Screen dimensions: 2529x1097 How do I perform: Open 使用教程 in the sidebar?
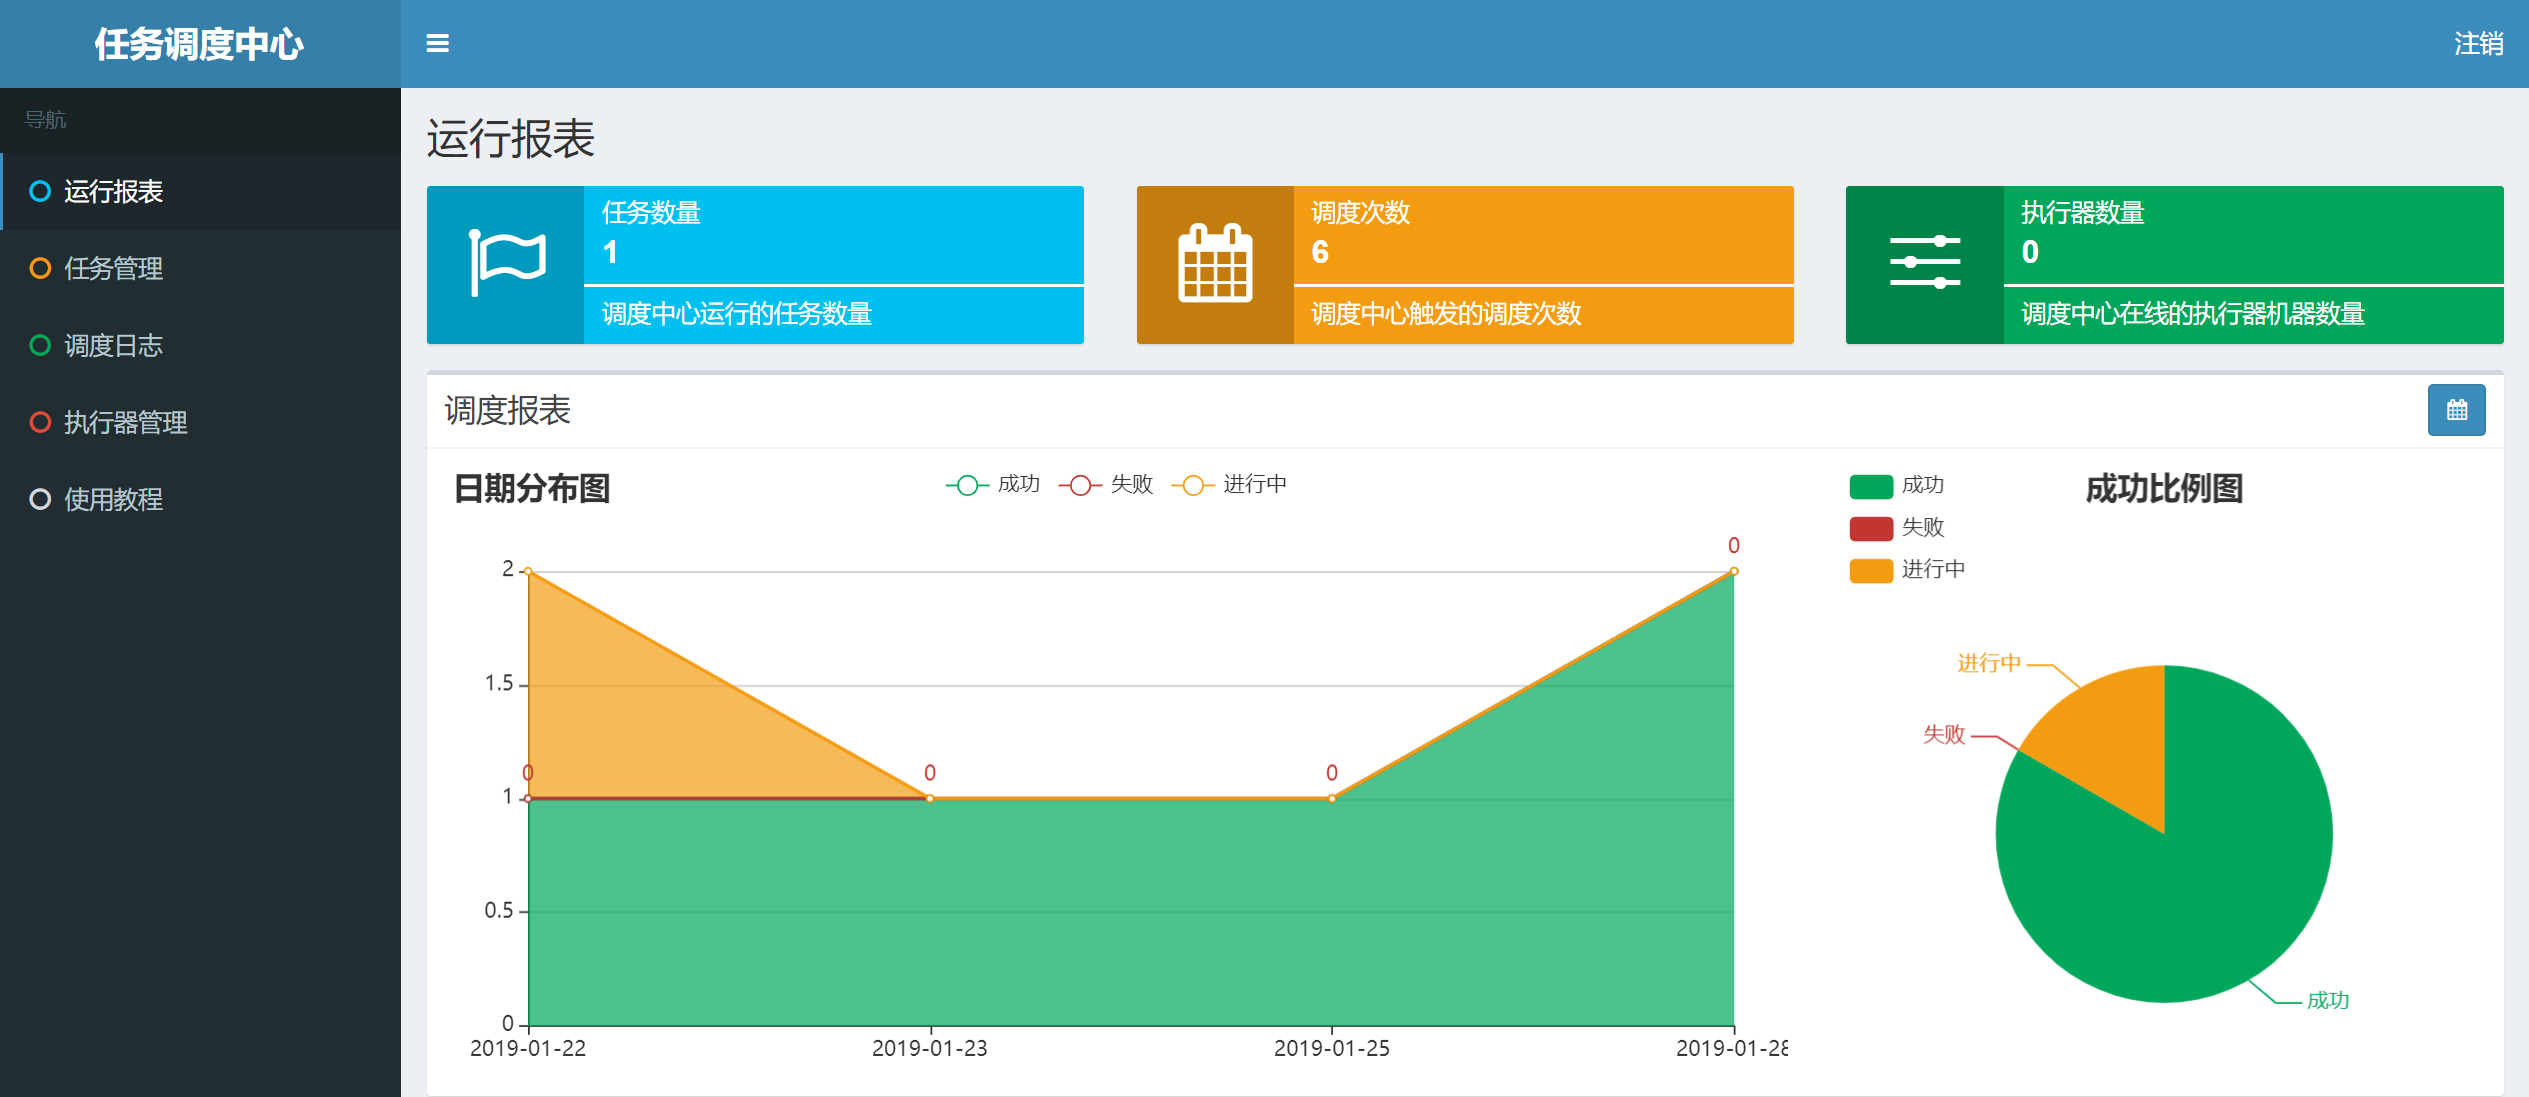(113, 499)
